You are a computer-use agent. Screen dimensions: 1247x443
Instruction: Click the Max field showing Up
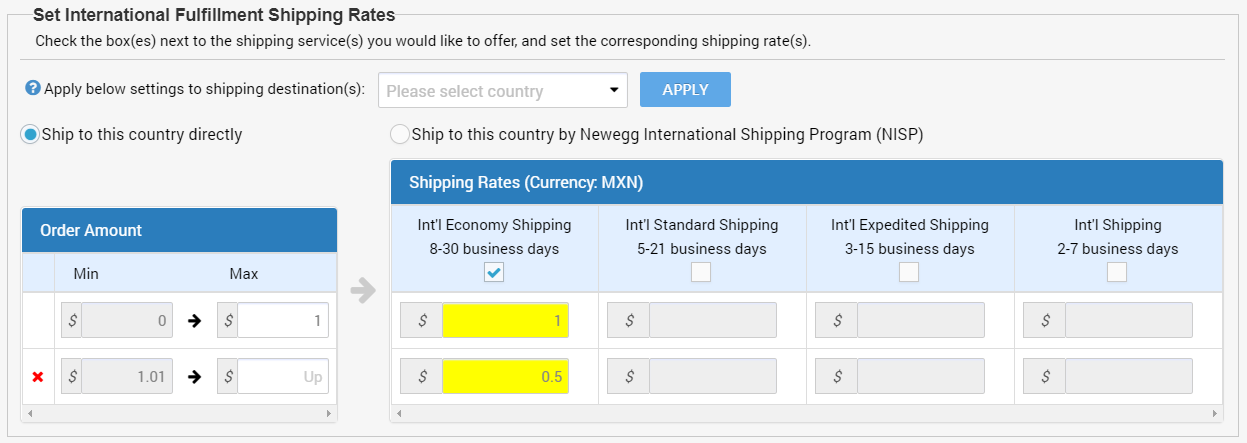[x=283, y=377]
